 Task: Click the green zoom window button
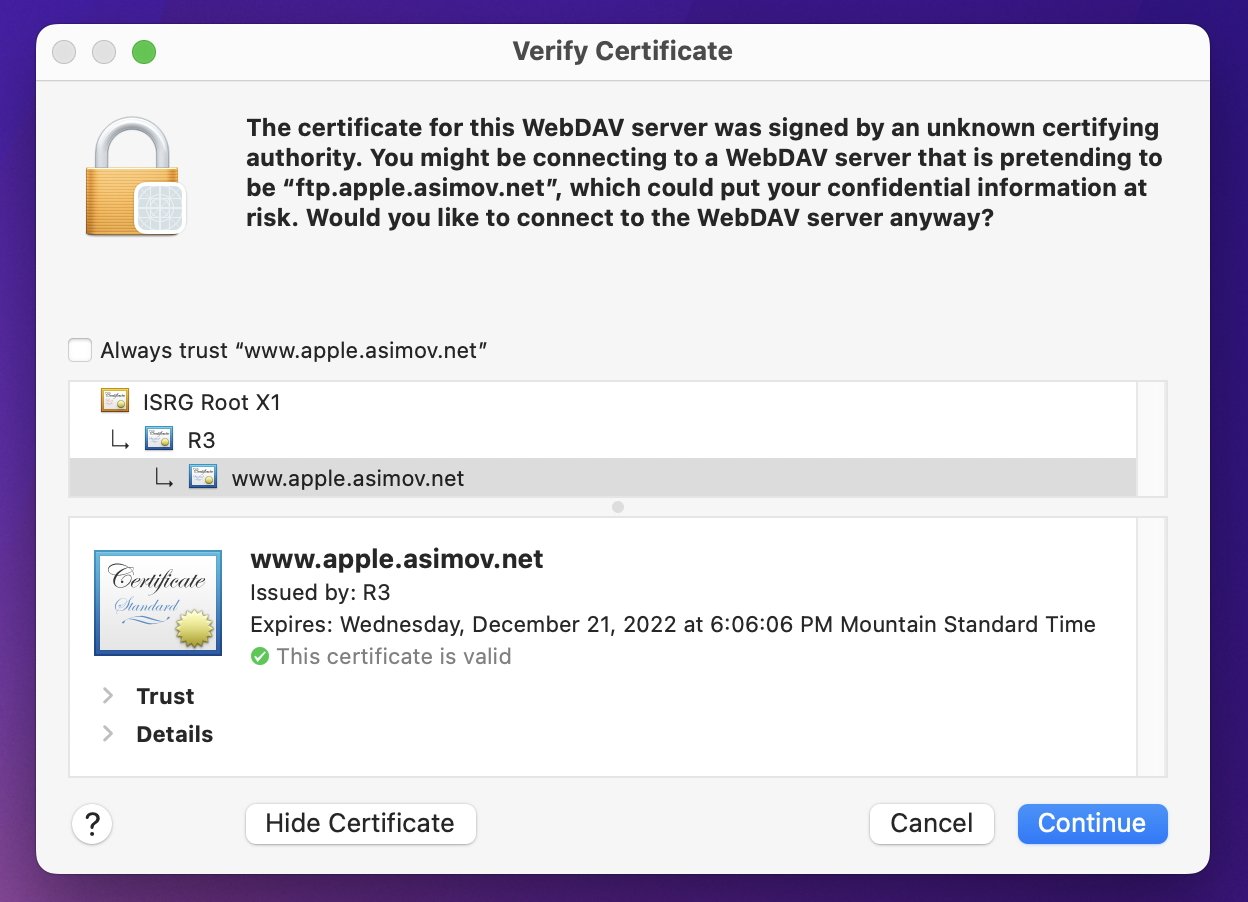(x=144, y=52)
